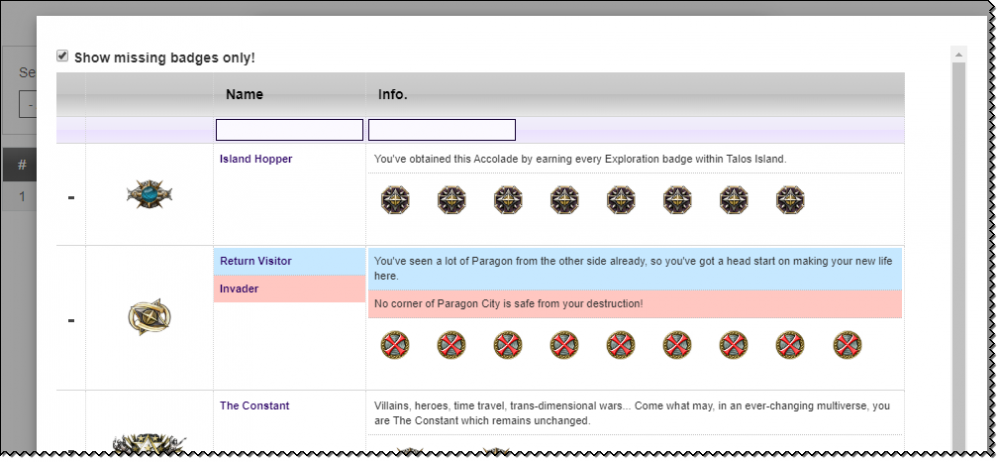Collapse the Island Hopper row with minus sign

pos(71,197)
